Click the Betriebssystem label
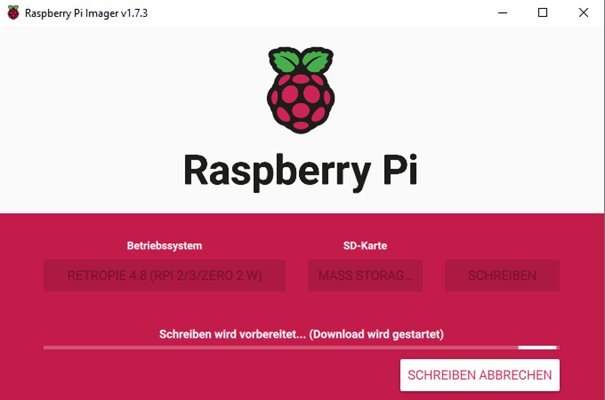605x400 pixels. (x=164, y=246)
